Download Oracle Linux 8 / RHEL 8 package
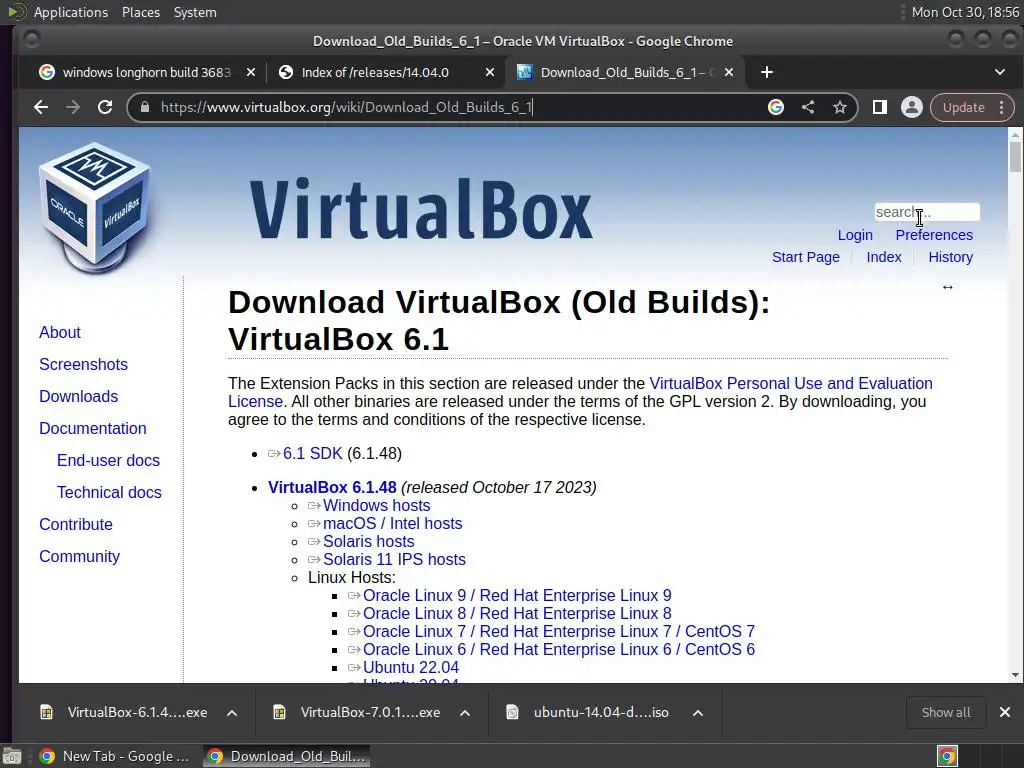The width and height of the screenshot is (1024, 768). [517, 614]
